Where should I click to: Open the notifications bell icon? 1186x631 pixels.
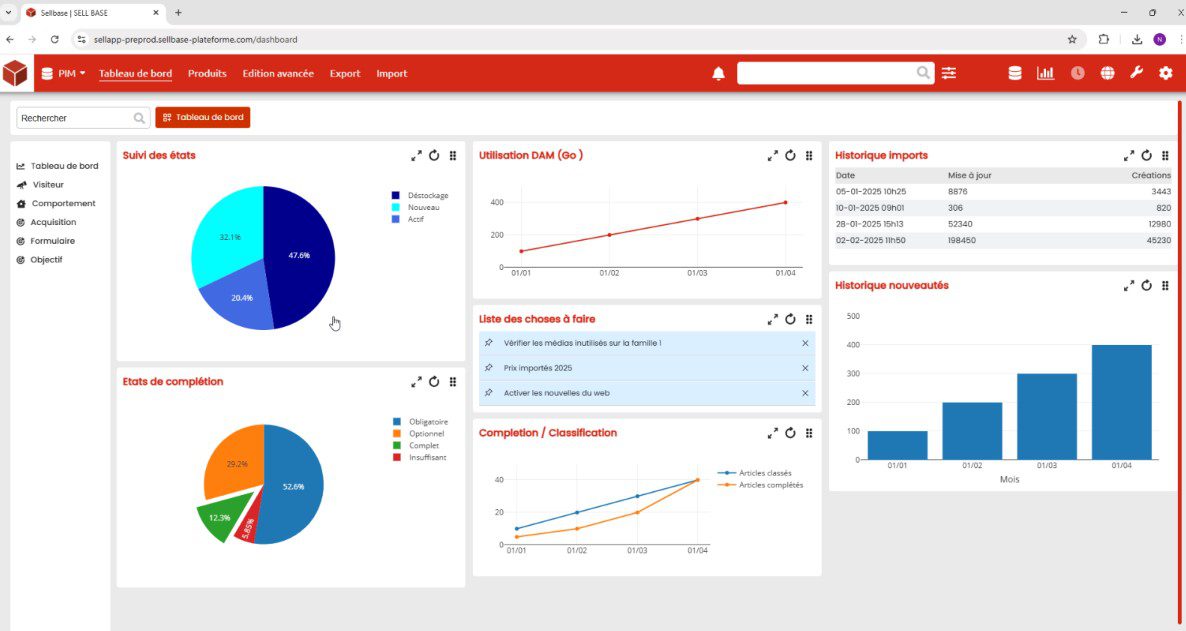pyautogui.click(x=718, y=72)
